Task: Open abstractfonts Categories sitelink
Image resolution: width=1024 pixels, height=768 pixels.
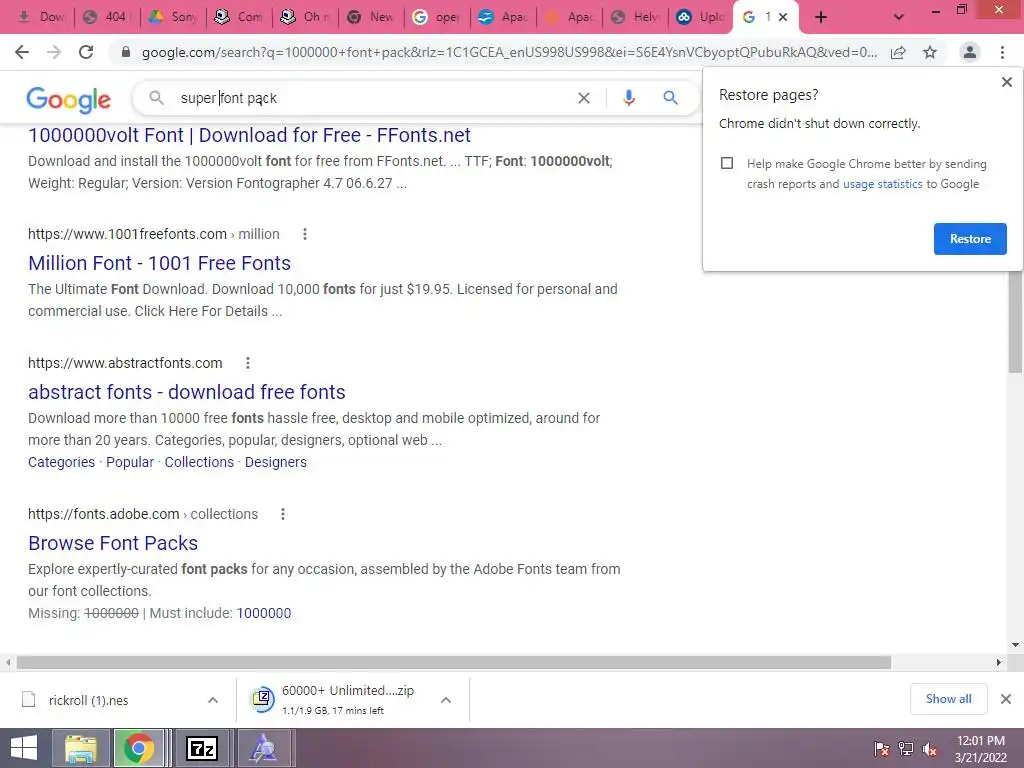Action: 61,462
